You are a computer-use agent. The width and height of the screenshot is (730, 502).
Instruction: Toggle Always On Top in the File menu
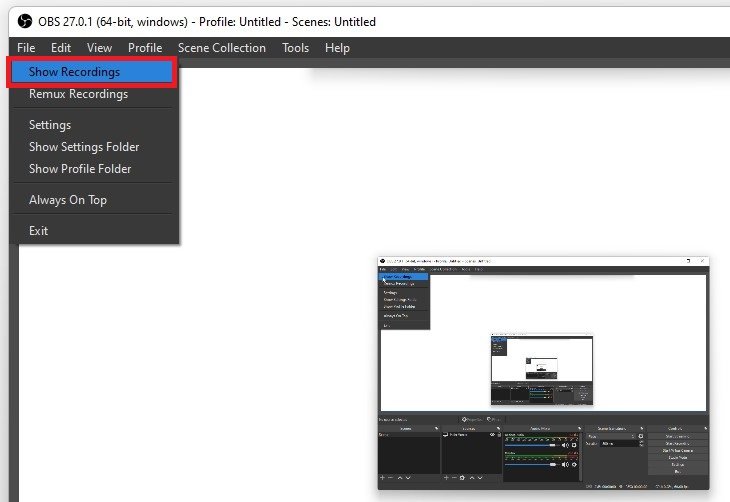click(92, 200)
